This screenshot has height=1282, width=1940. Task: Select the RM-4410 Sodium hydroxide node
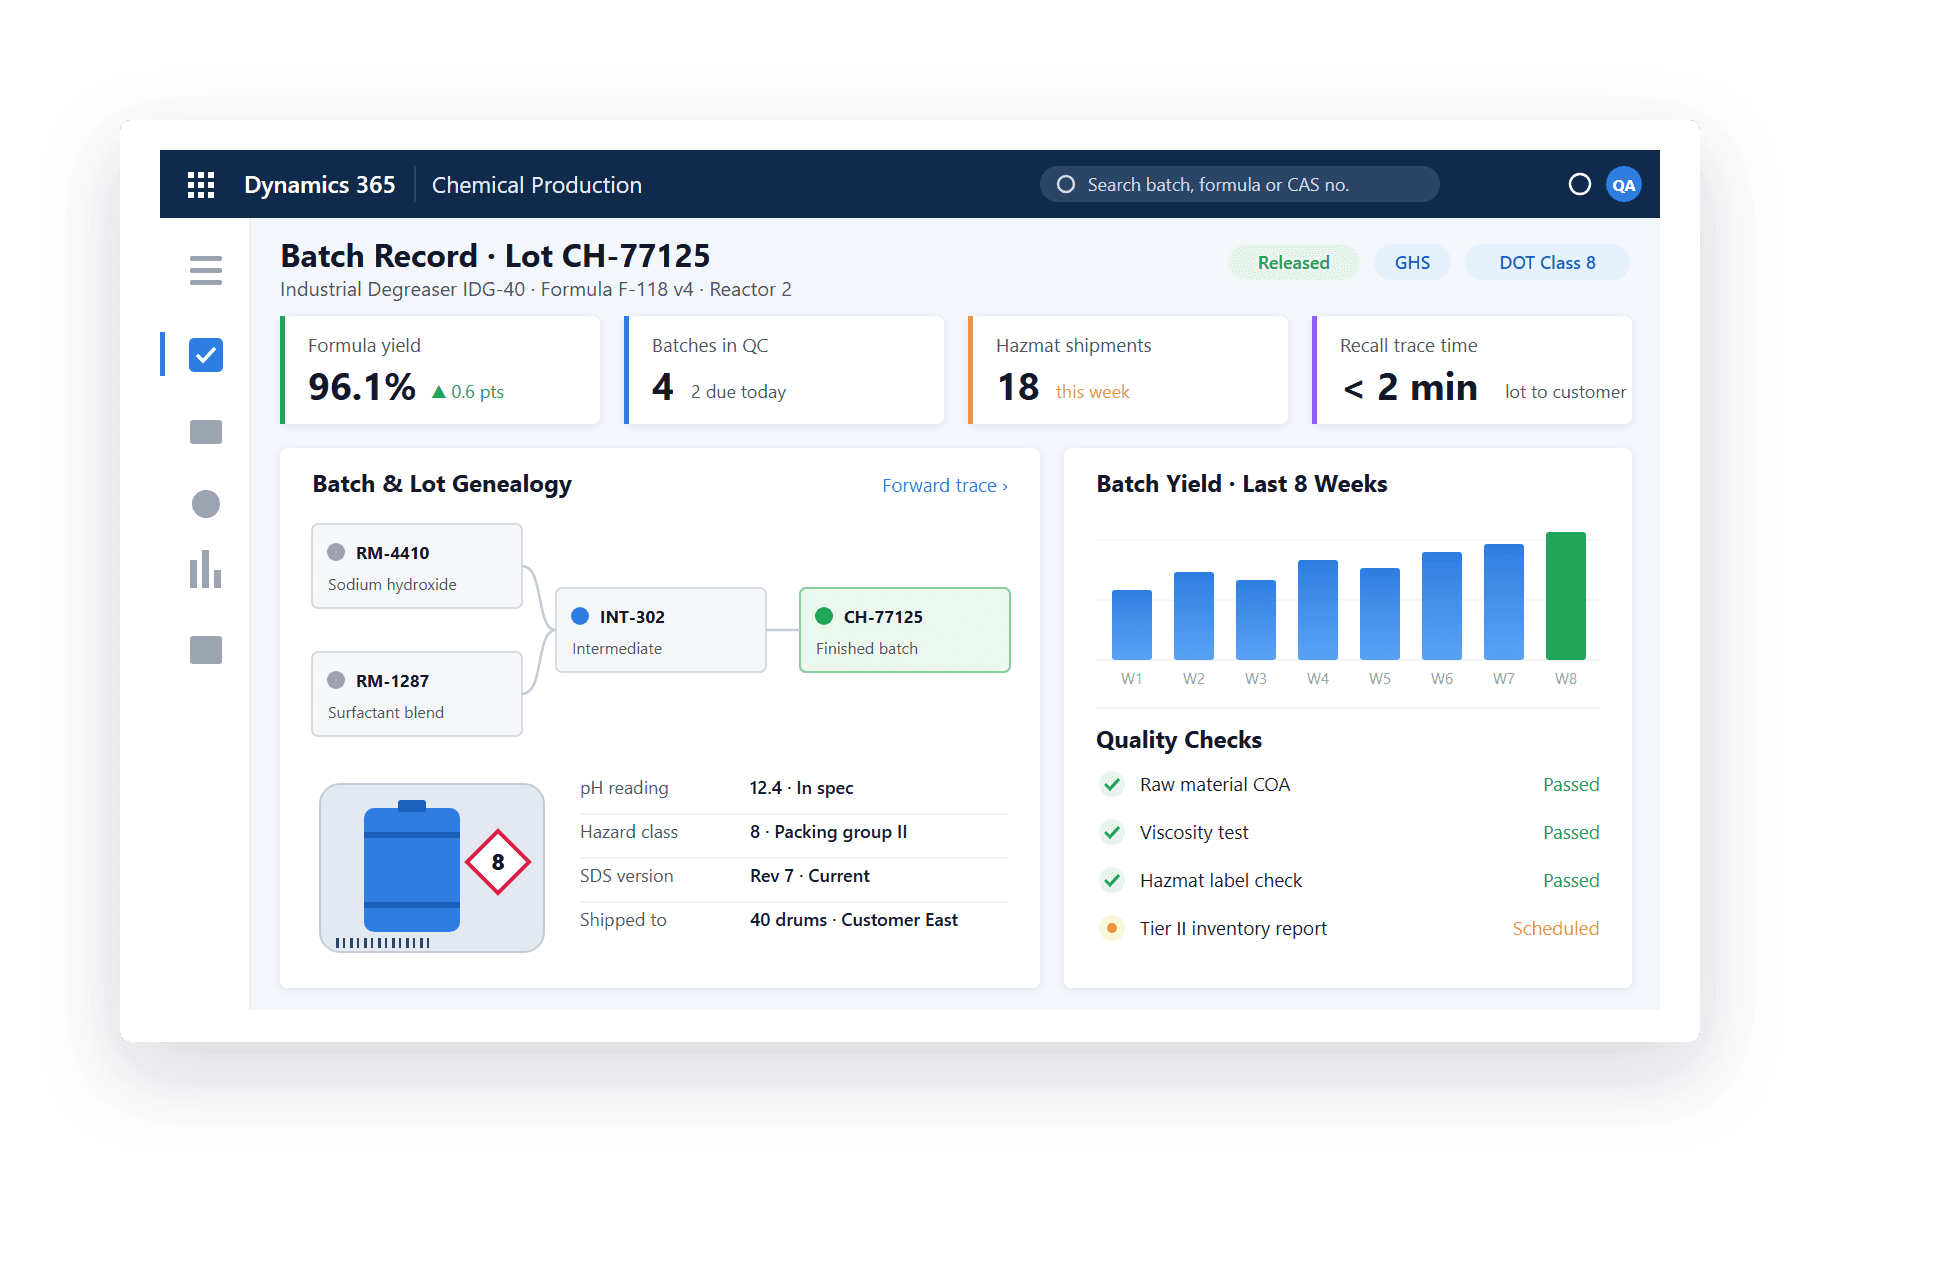(x=417, y=566)
